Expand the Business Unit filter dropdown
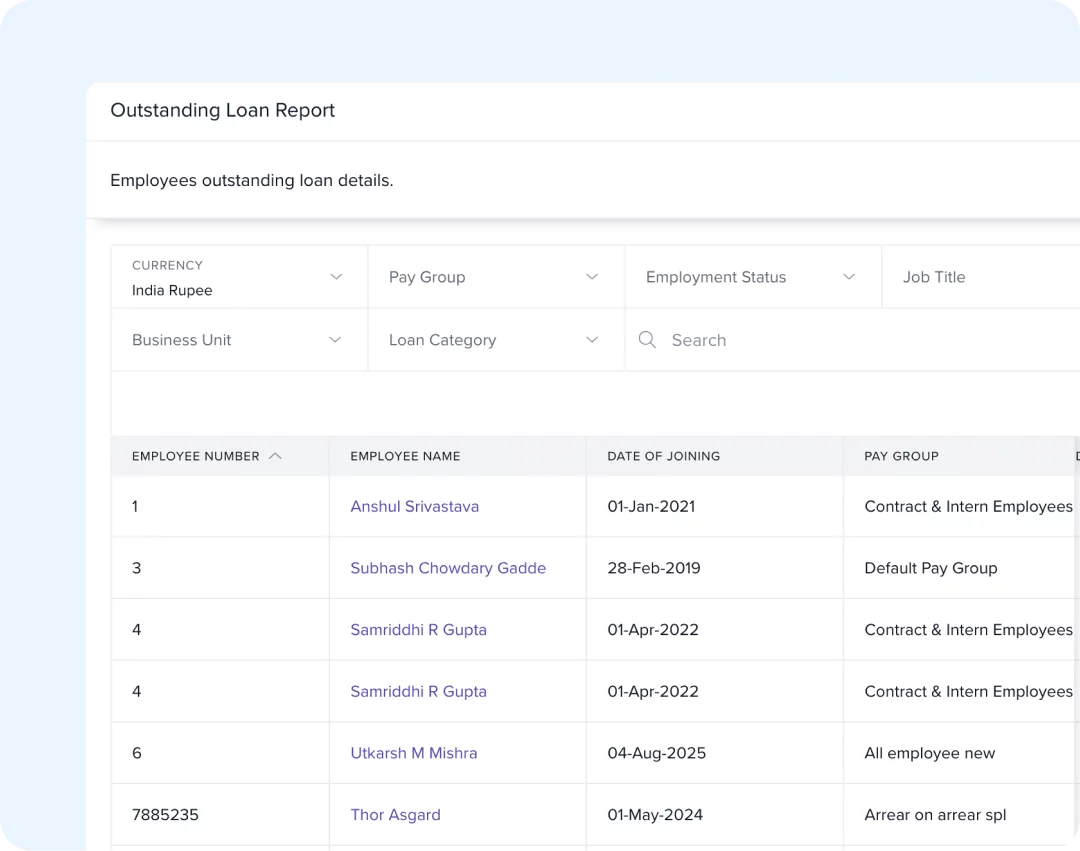The width and height of the screenshot is (1080, 851). tap(239, 340)
